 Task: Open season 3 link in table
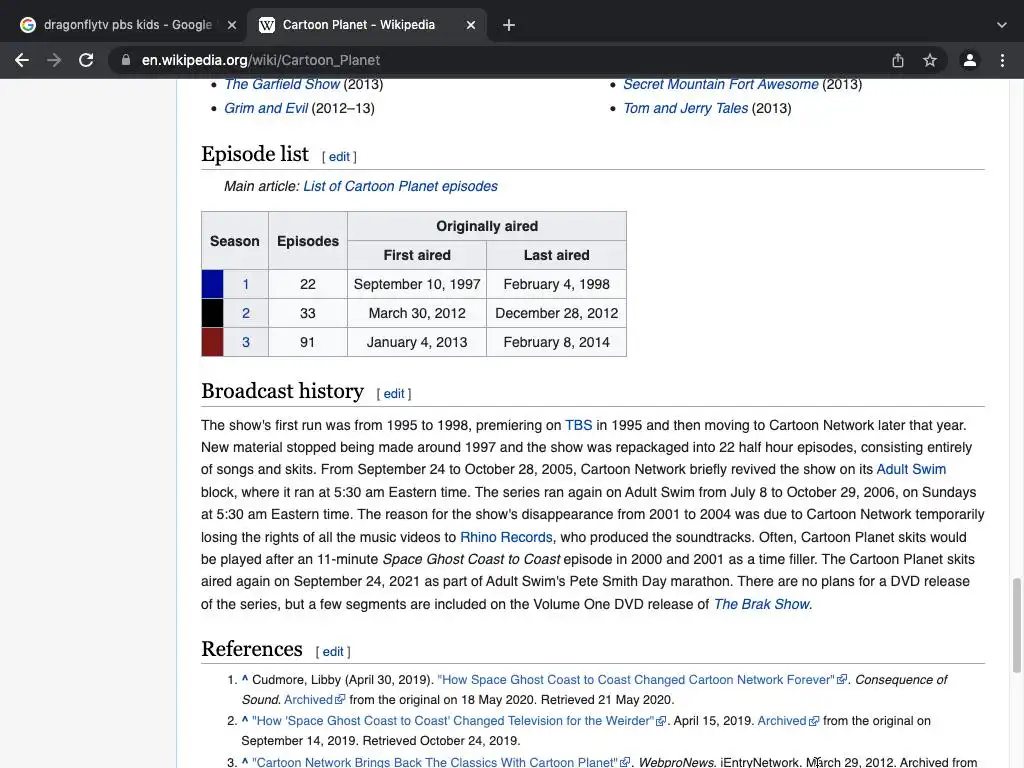pos(246,342)
